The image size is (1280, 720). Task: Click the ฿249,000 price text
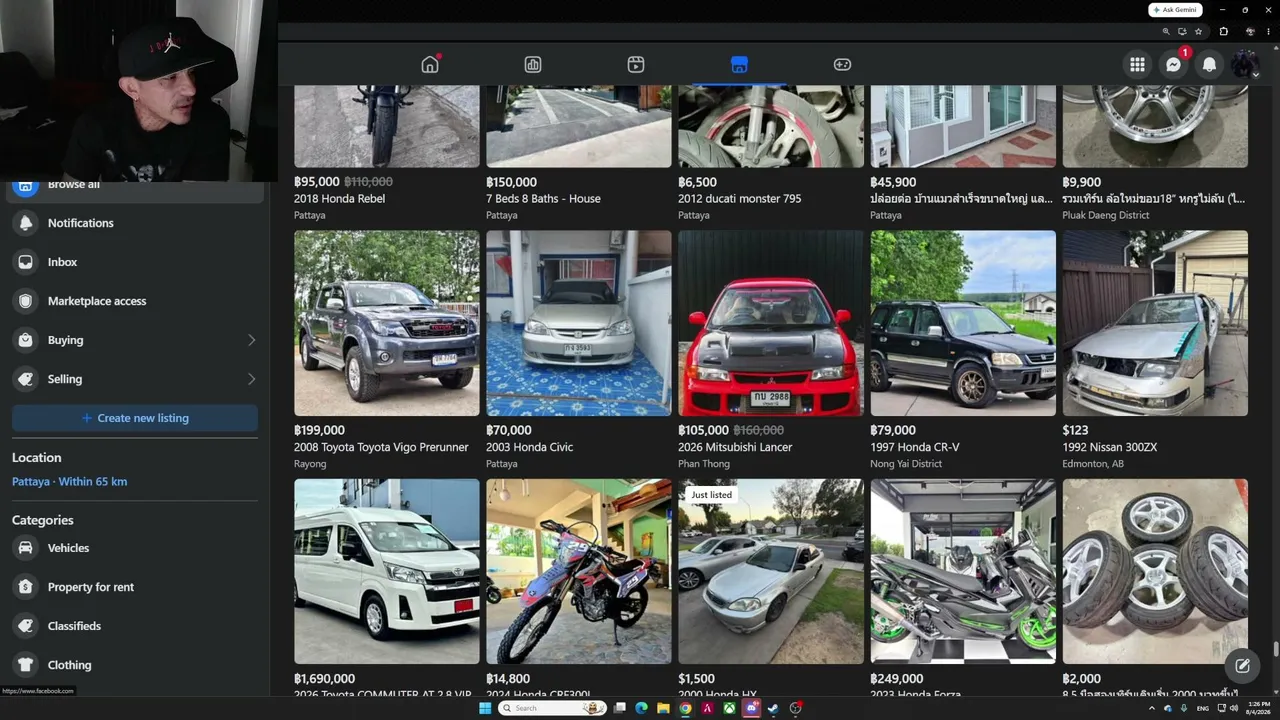click(x=897, y=678)
